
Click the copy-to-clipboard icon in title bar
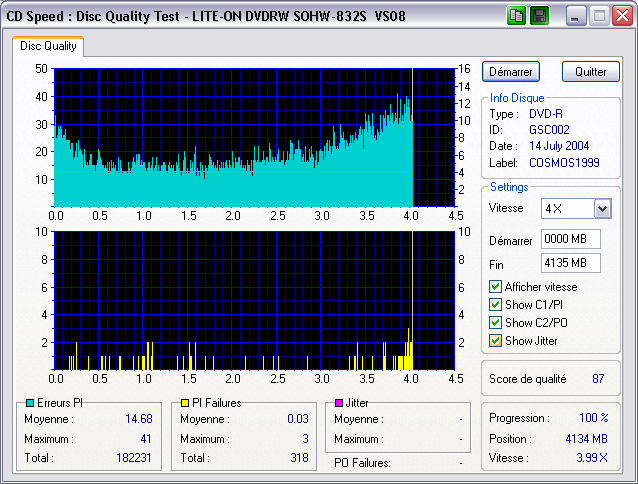pyautogui.click(x=517, y=15)
